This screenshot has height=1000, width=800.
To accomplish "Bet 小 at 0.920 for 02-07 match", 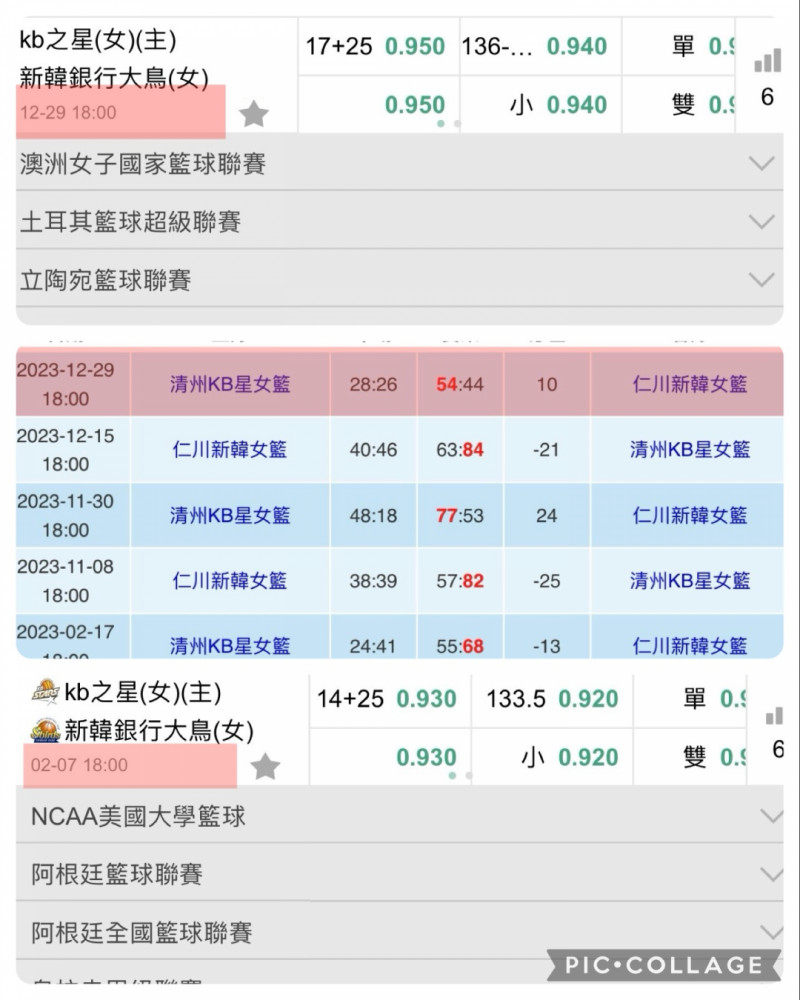I will pos(552,757).
